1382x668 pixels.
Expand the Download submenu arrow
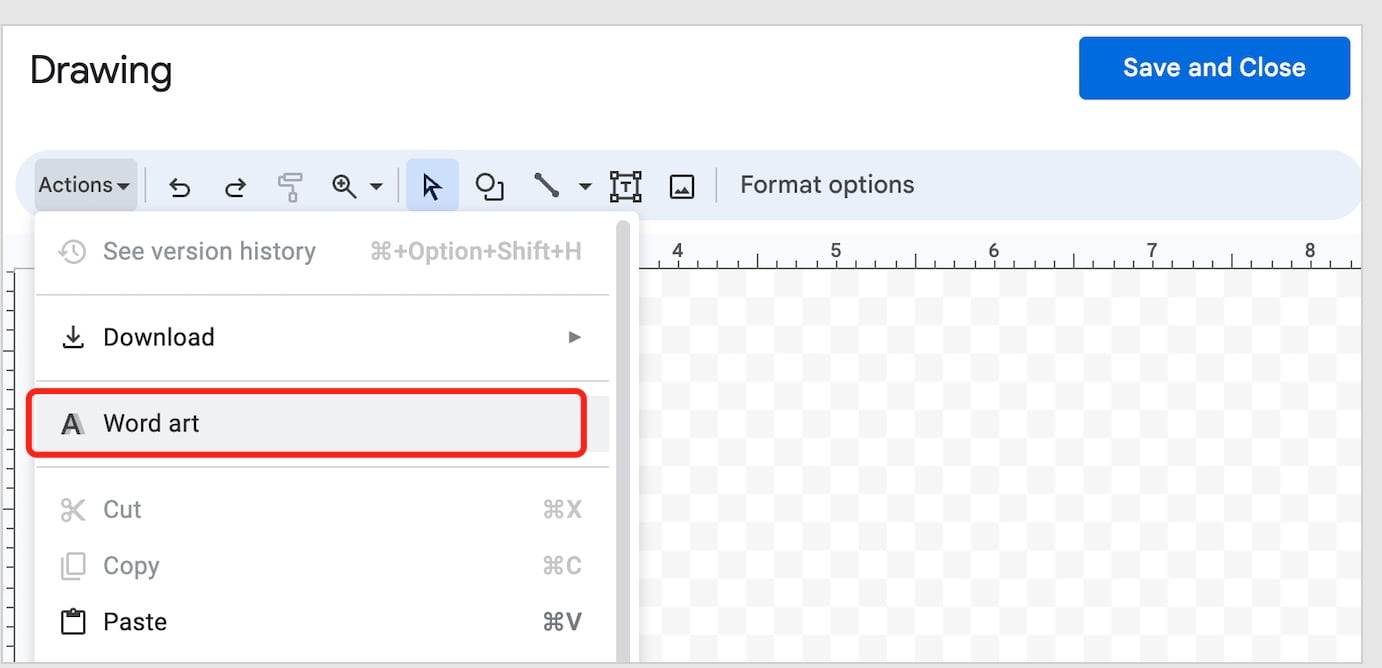point(575,337)
